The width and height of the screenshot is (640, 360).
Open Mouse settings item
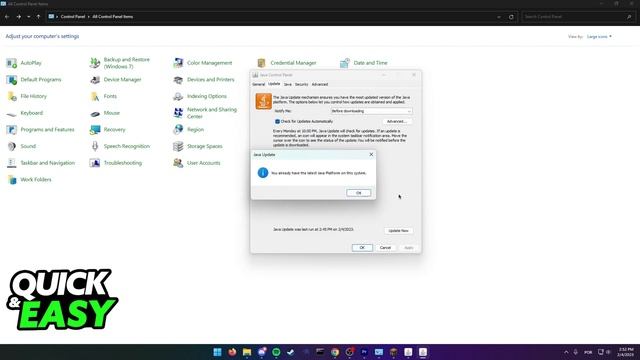click(105, 113)
